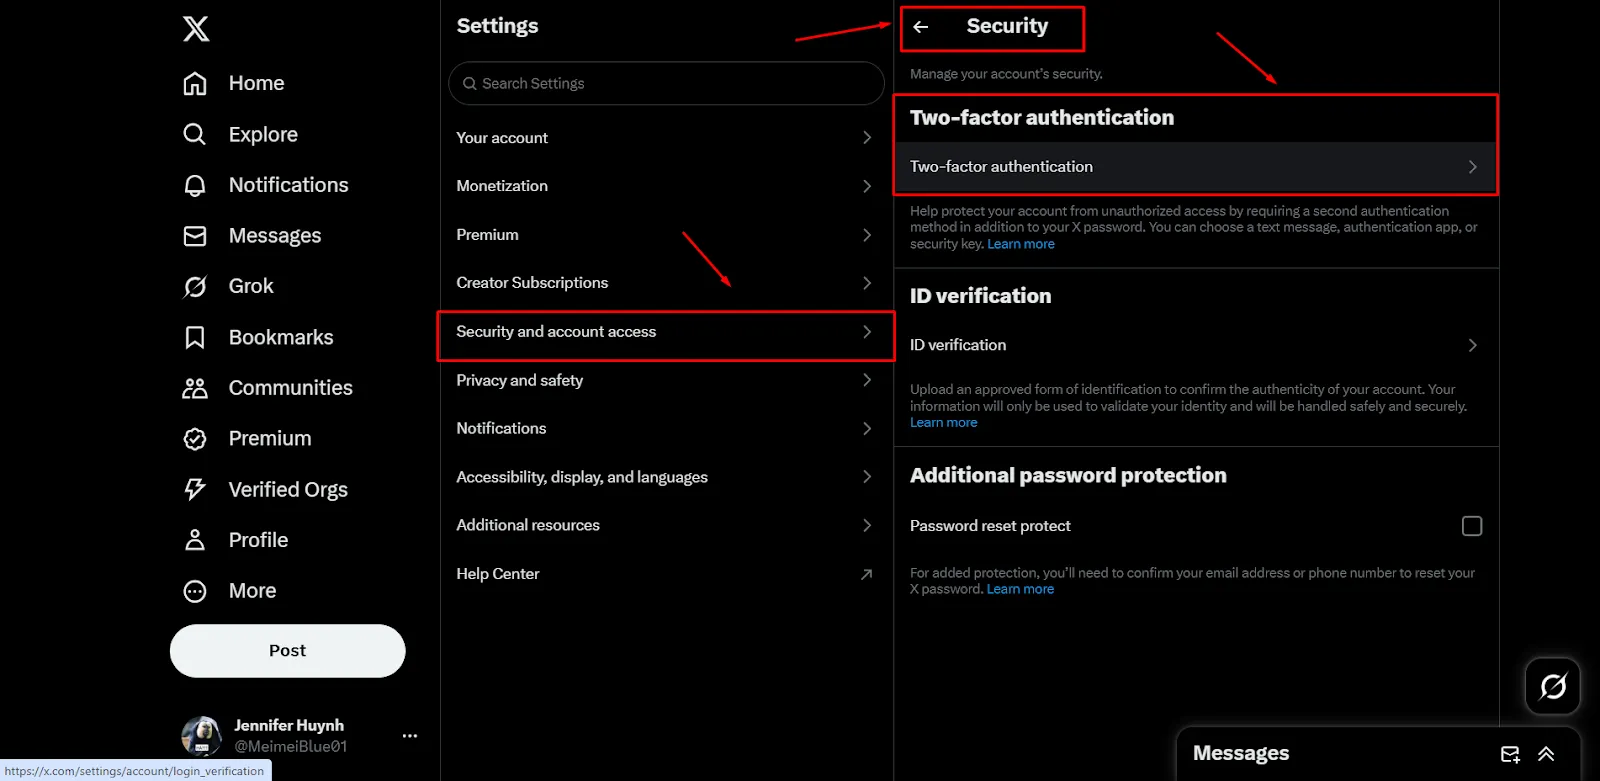Open the floating Grok button
Screen dimensions: 1600x781
tap(1552, 686)
